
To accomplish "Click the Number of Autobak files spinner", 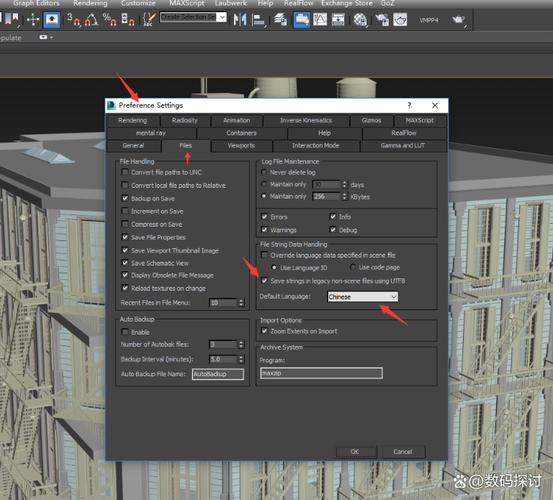I will coord(241,344).
